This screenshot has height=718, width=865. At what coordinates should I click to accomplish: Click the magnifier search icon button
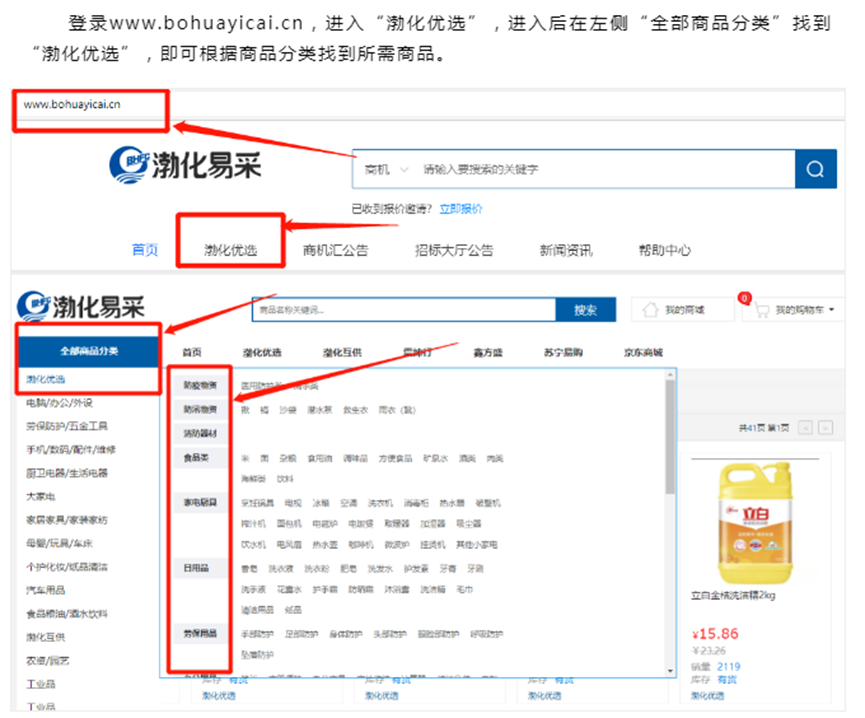click(815, 169)
